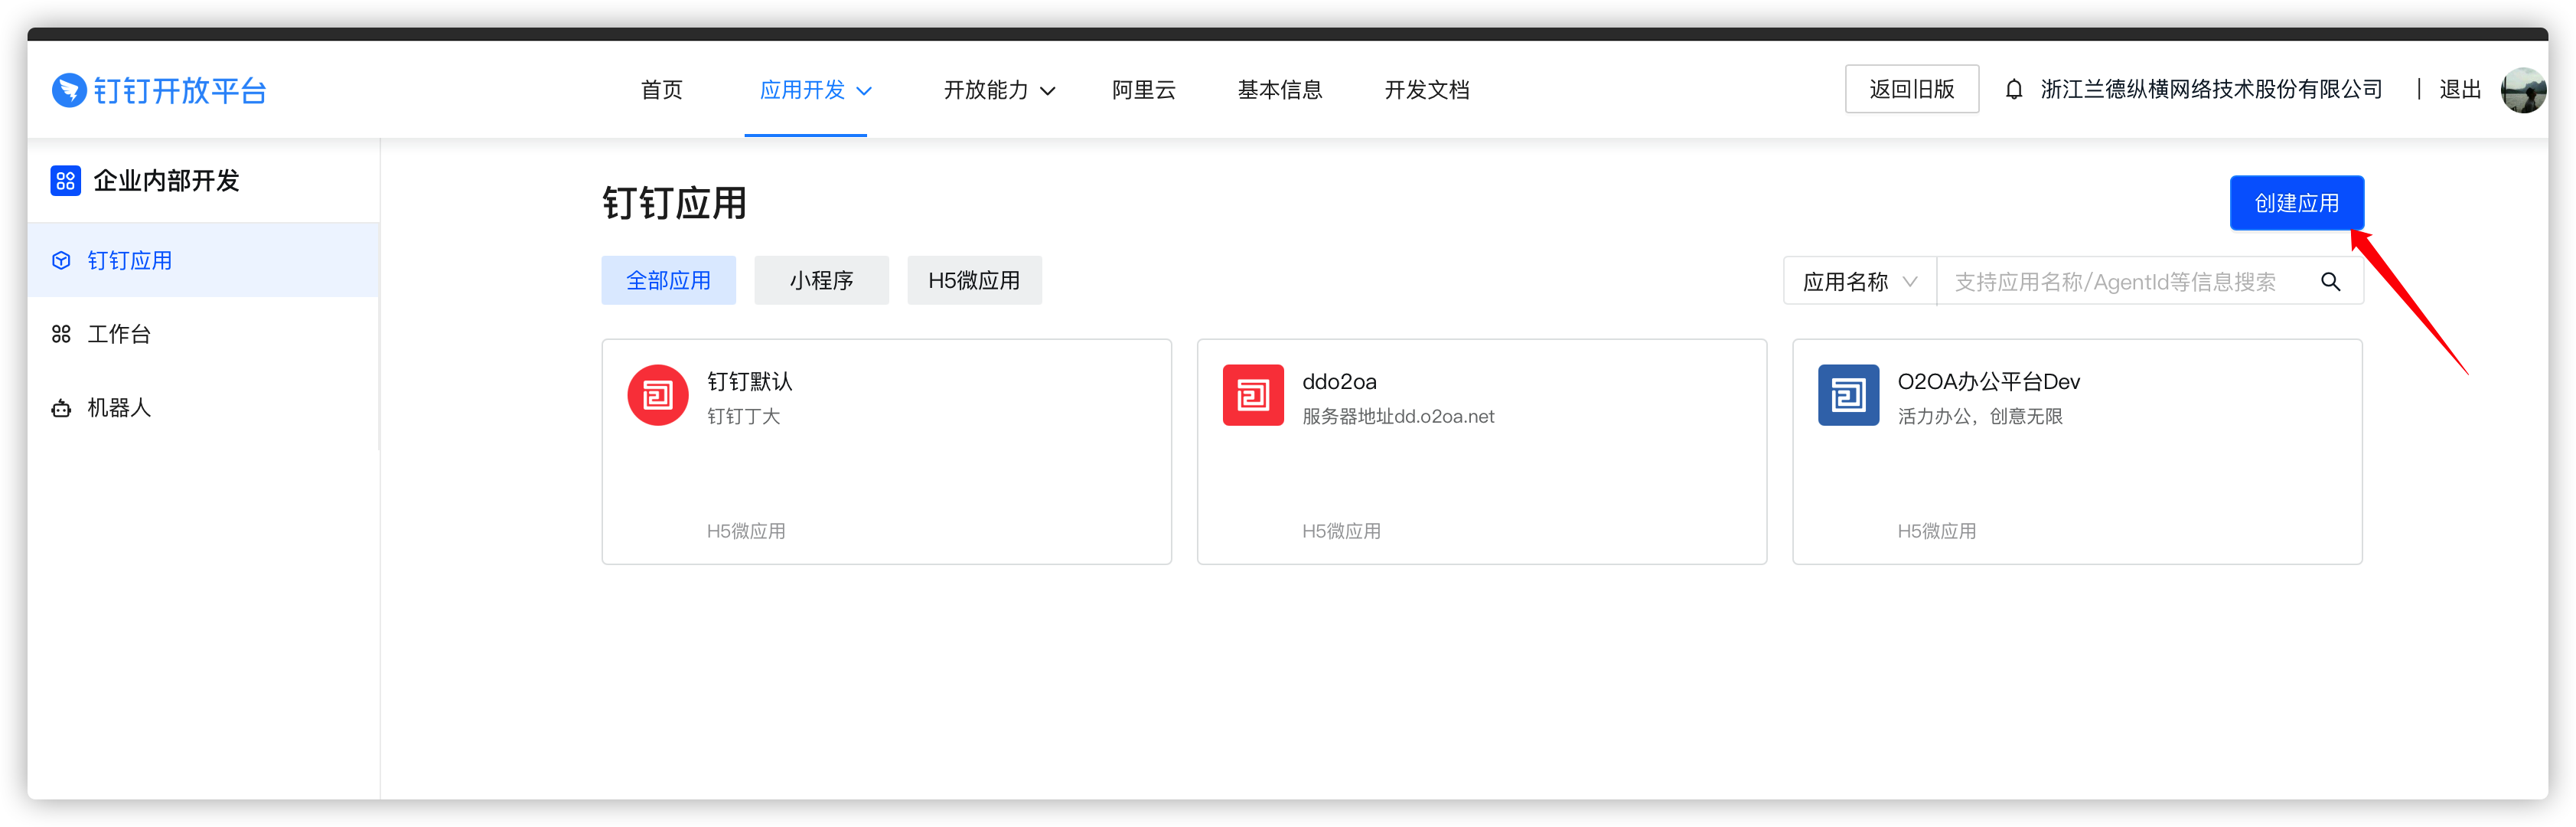Expand the 开放能力 menu chevron
The height and width of the screenshot is (827, 2576).
1047,91
